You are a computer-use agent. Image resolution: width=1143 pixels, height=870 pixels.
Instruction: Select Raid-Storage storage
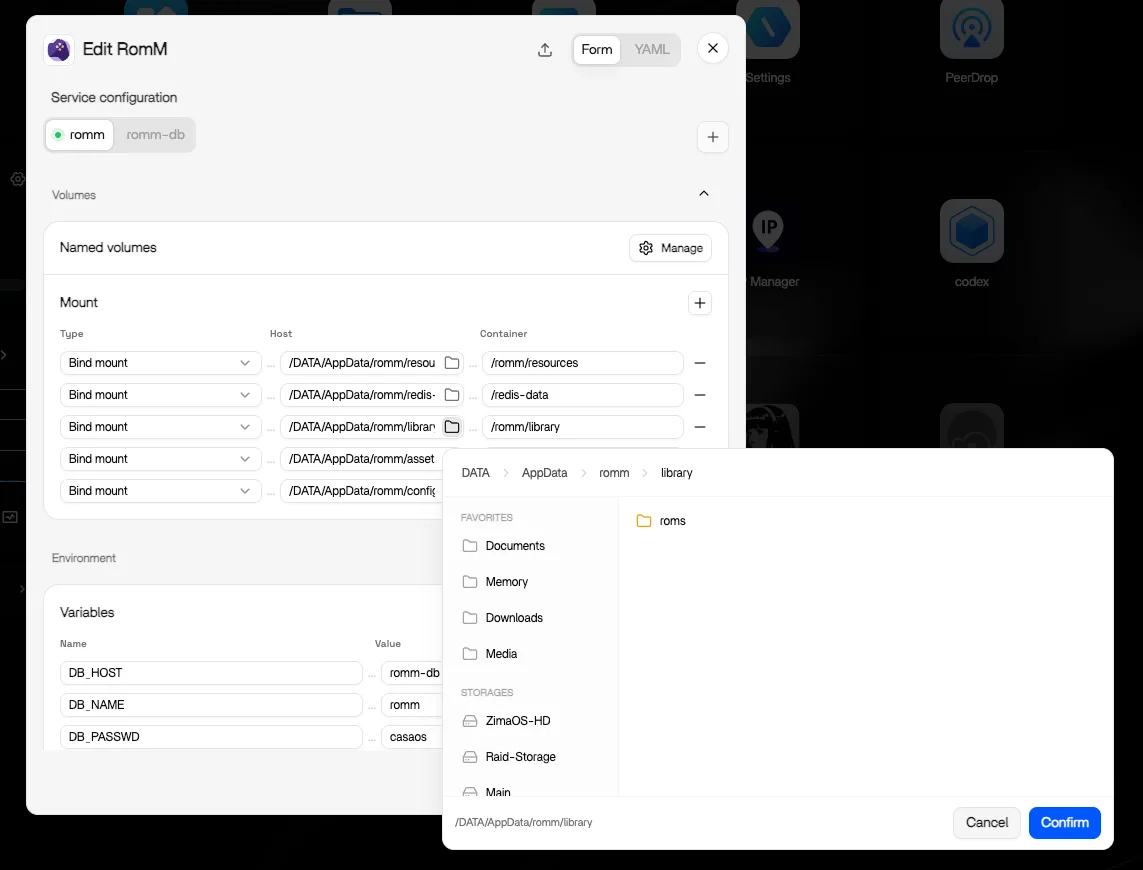510,757
